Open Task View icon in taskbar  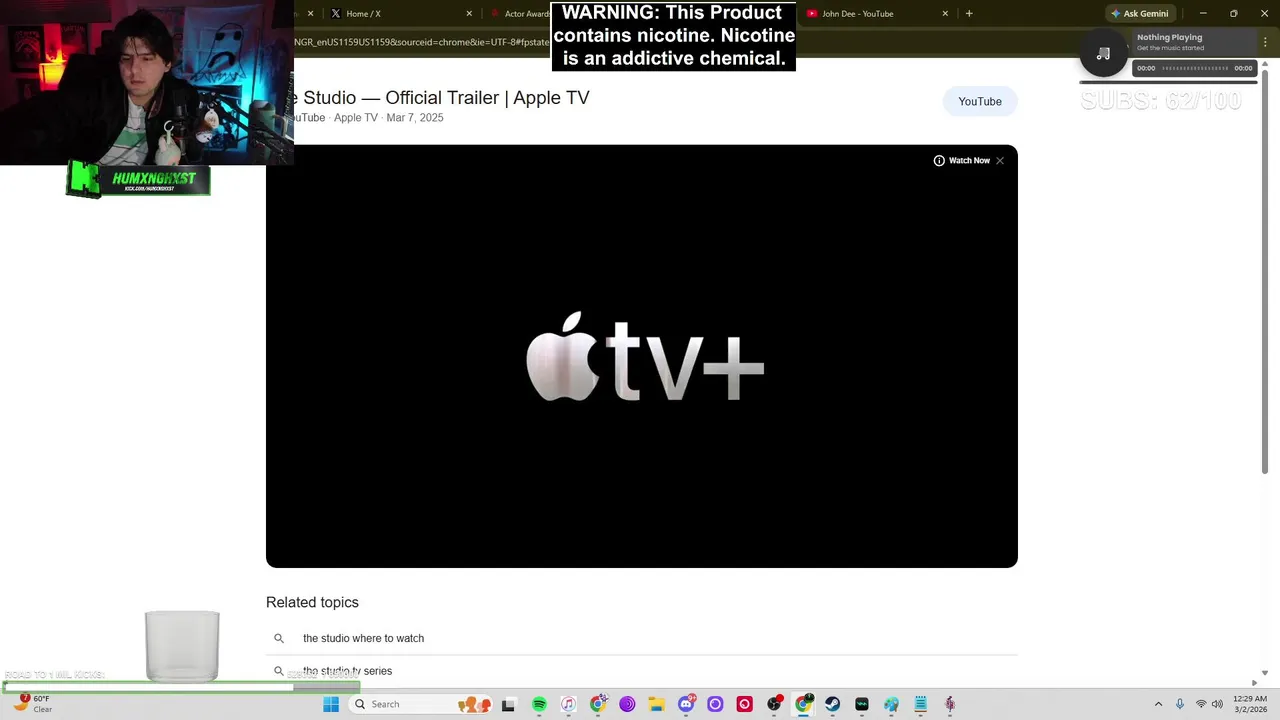click(x=508, y=704)
